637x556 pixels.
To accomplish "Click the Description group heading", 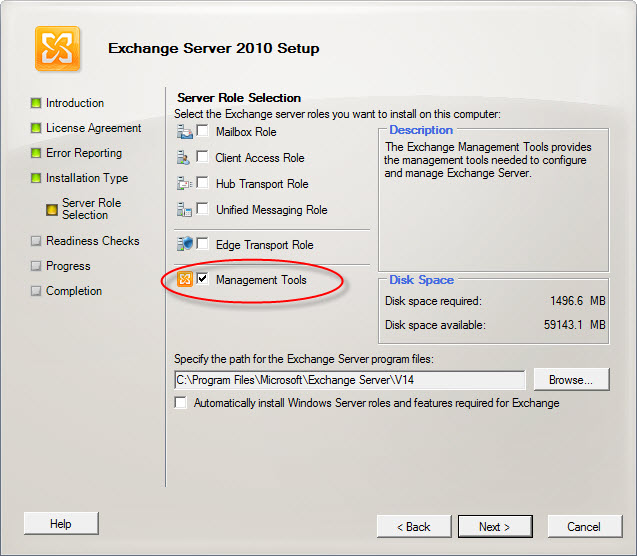I will (421, 130).
